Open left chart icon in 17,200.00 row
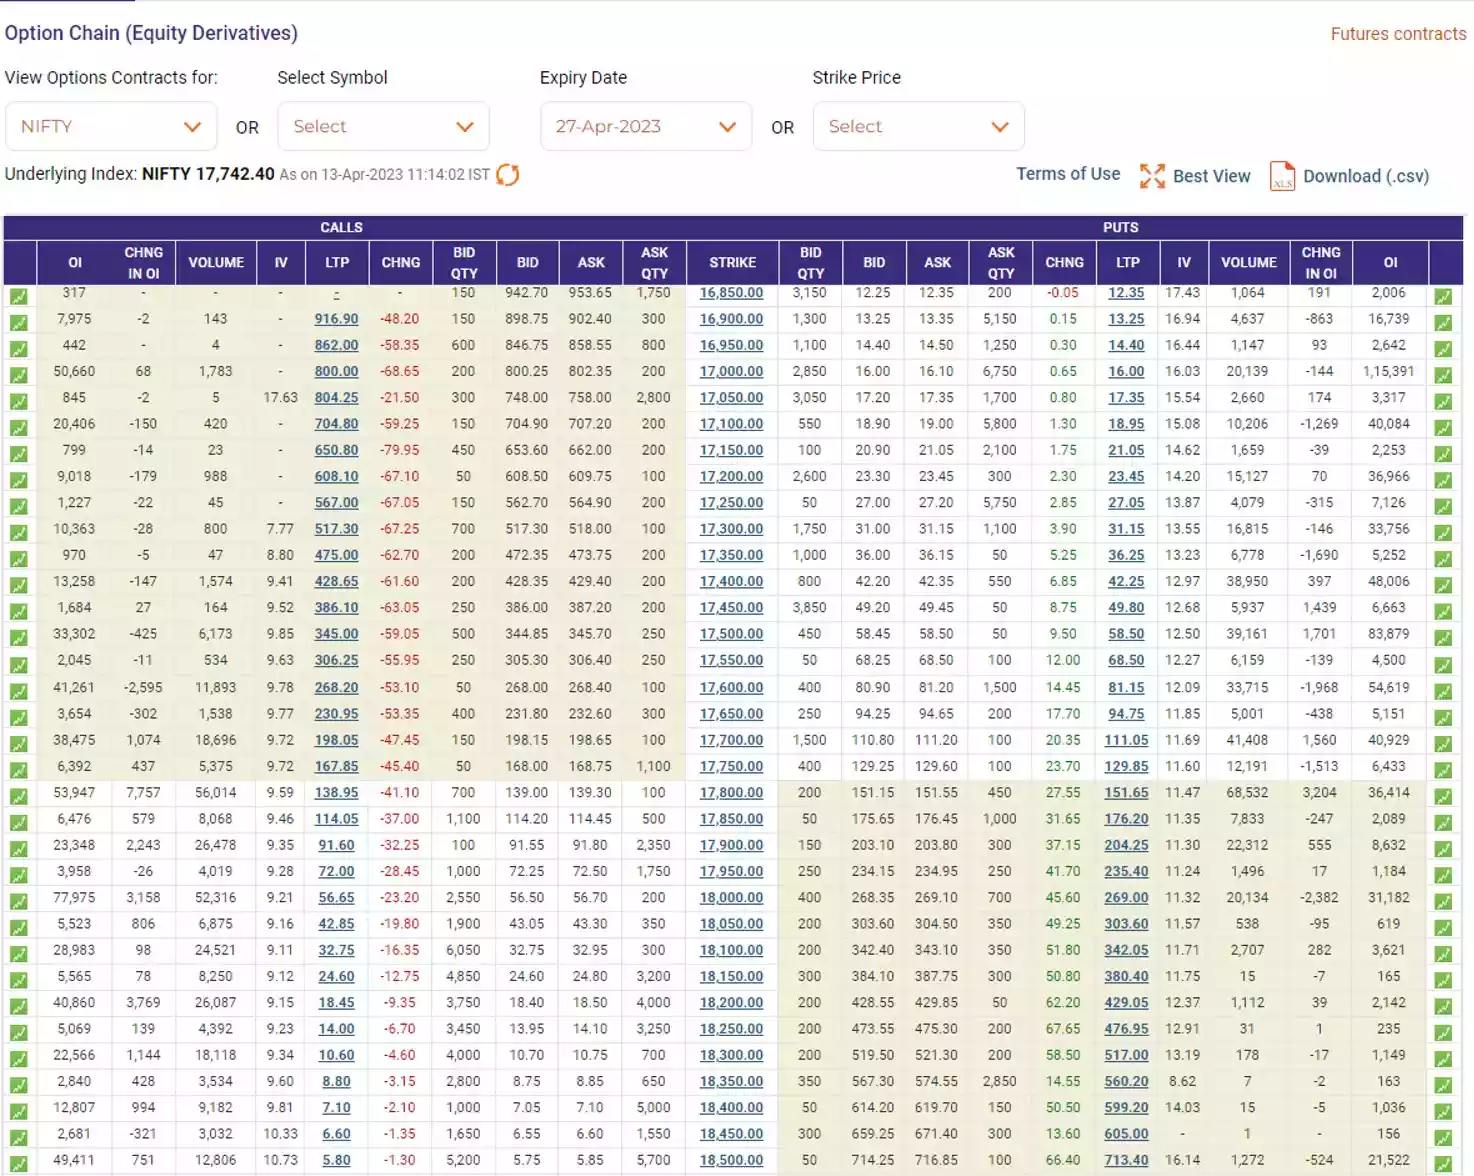1474x1176 pixels. click(19, 480)
